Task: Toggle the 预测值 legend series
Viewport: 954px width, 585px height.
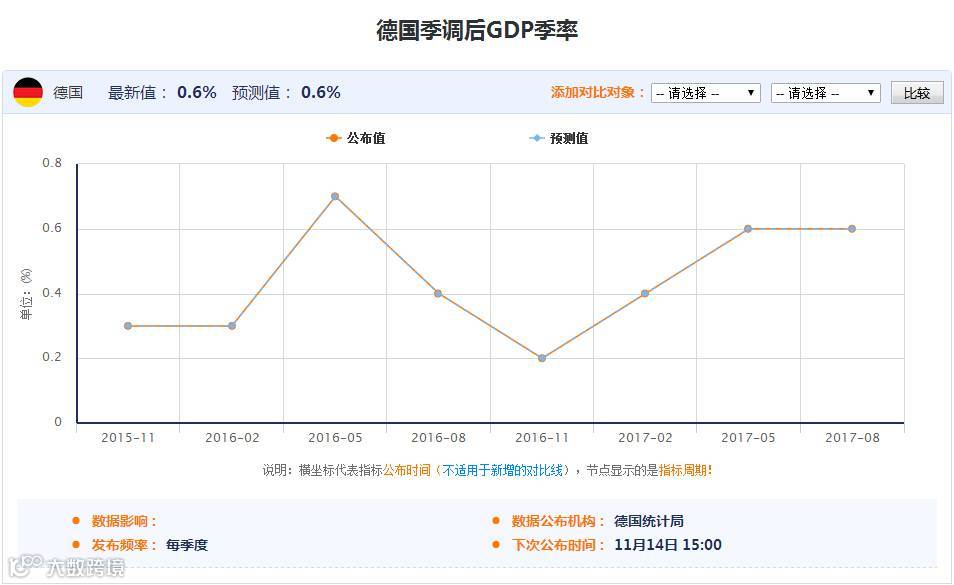Action: click(559, 138)
